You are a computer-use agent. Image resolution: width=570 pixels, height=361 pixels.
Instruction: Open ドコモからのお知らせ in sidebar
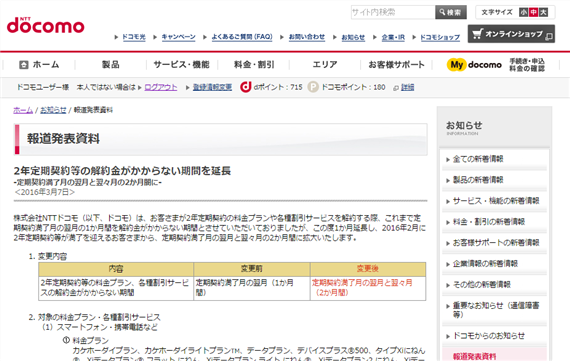click(489, 336)
